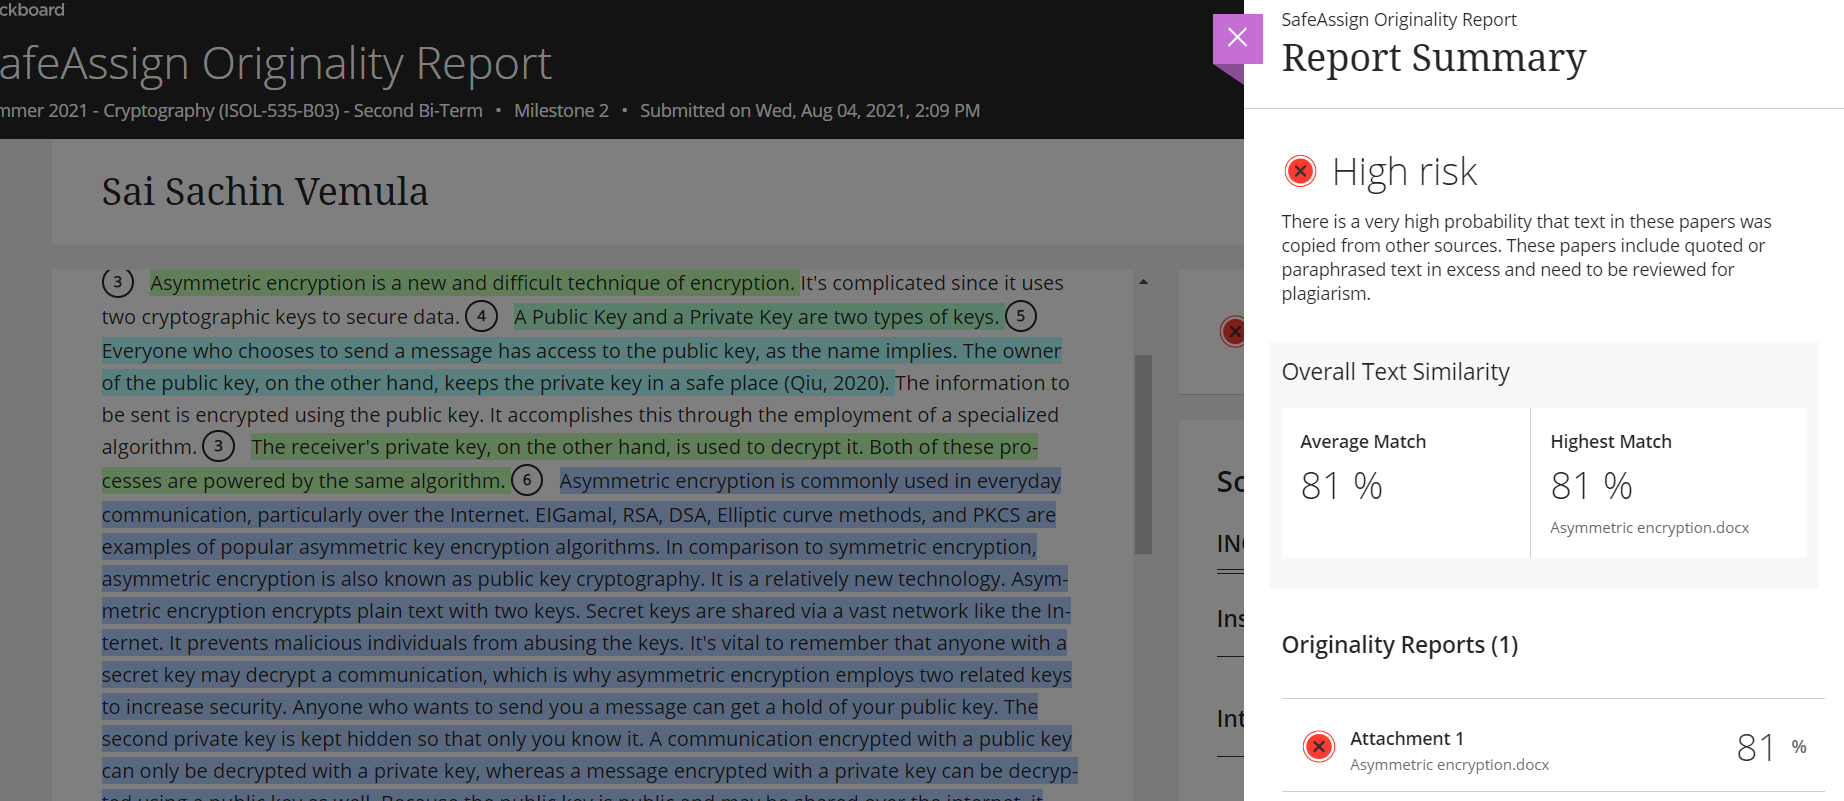The image size is (1844, 801).
Task: Click the Milestone 2 breadcrumb text
Action: pos(561,111)
